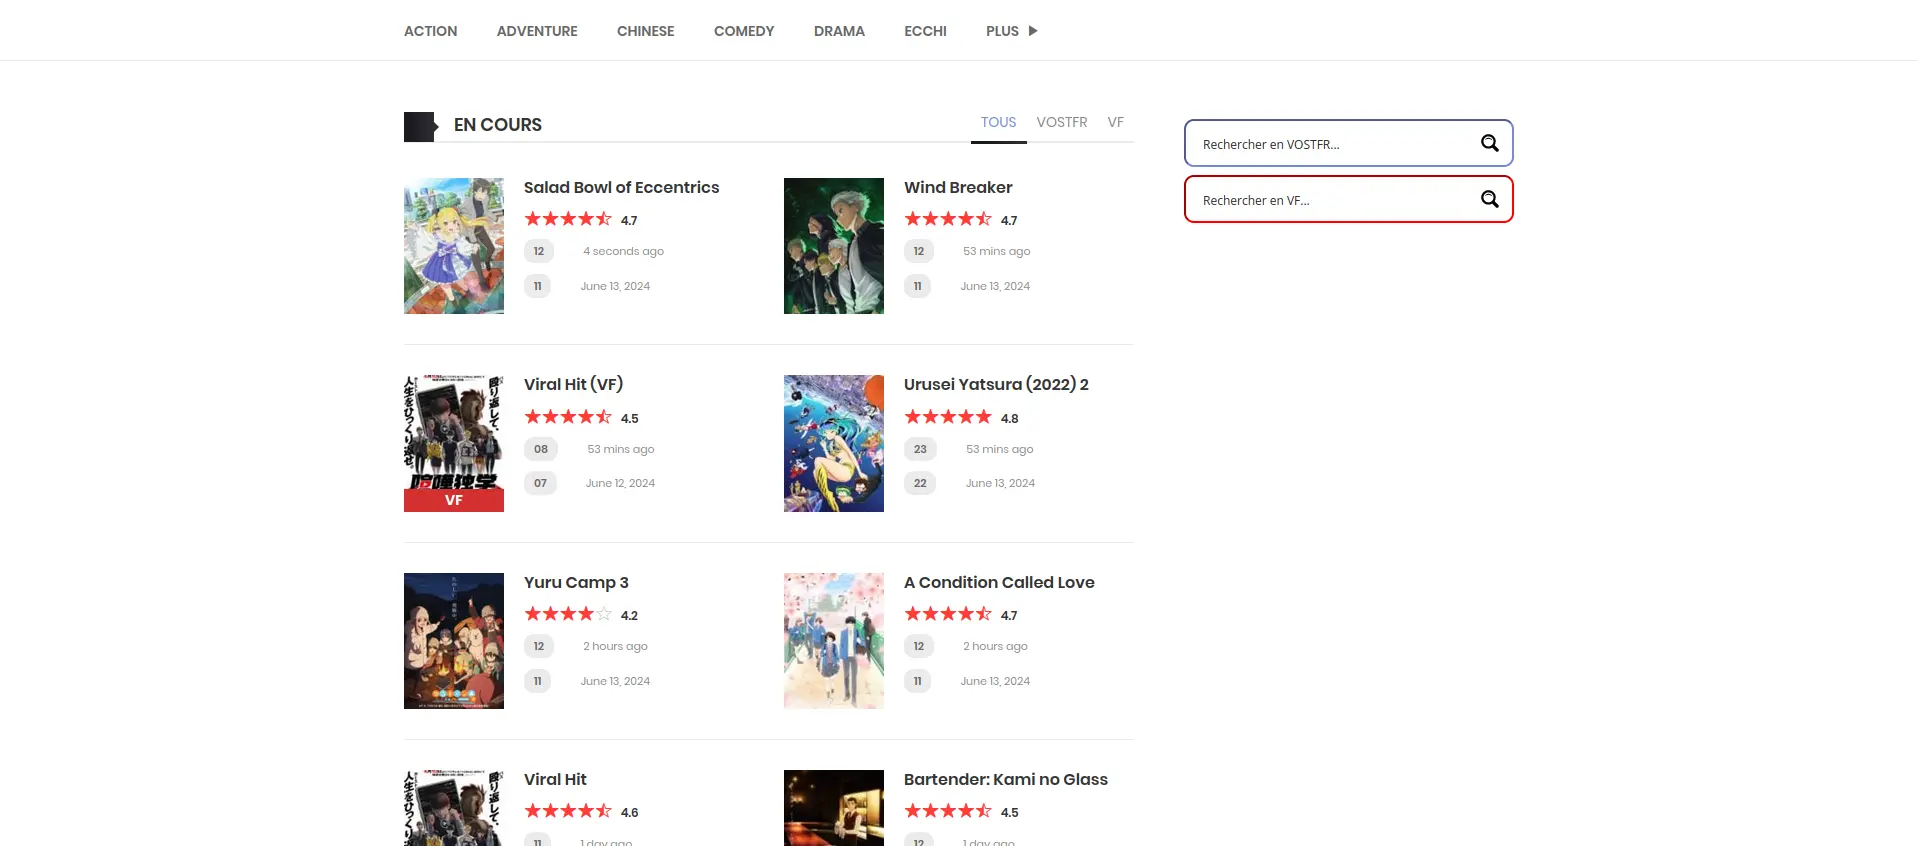The height and width of the screenshot is (846, 1918).
Task: Open episode 07 of Viral Hit (VF)
Action: point(540,483)
